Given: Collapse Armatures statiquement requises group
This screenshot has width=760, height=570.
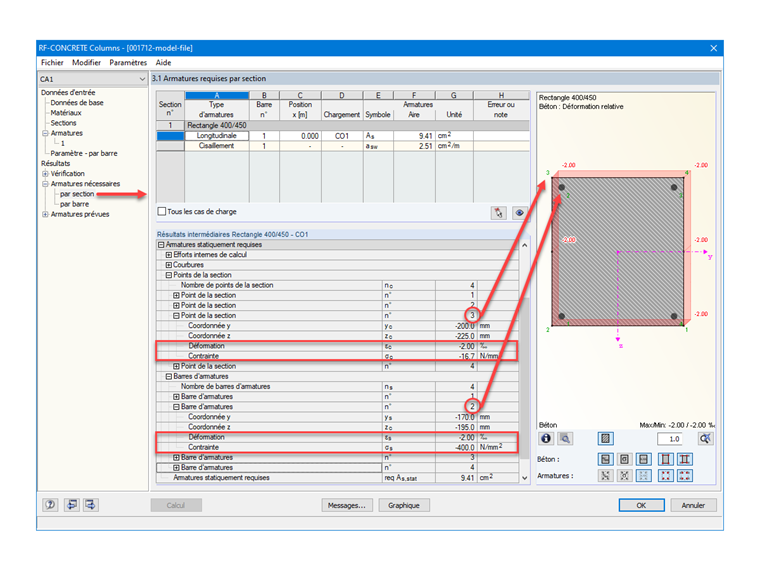Looking at the screenshot, I should pos(161,245).
